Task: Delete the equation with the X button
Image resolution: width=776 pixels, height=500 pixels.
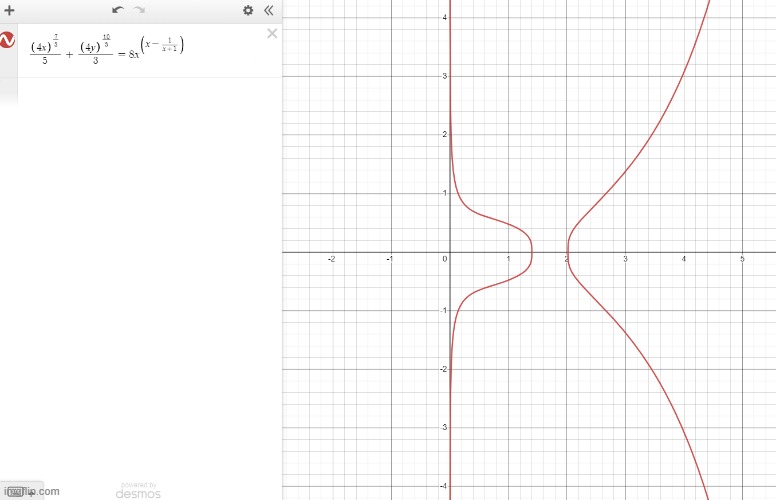Action: (272, 34)
